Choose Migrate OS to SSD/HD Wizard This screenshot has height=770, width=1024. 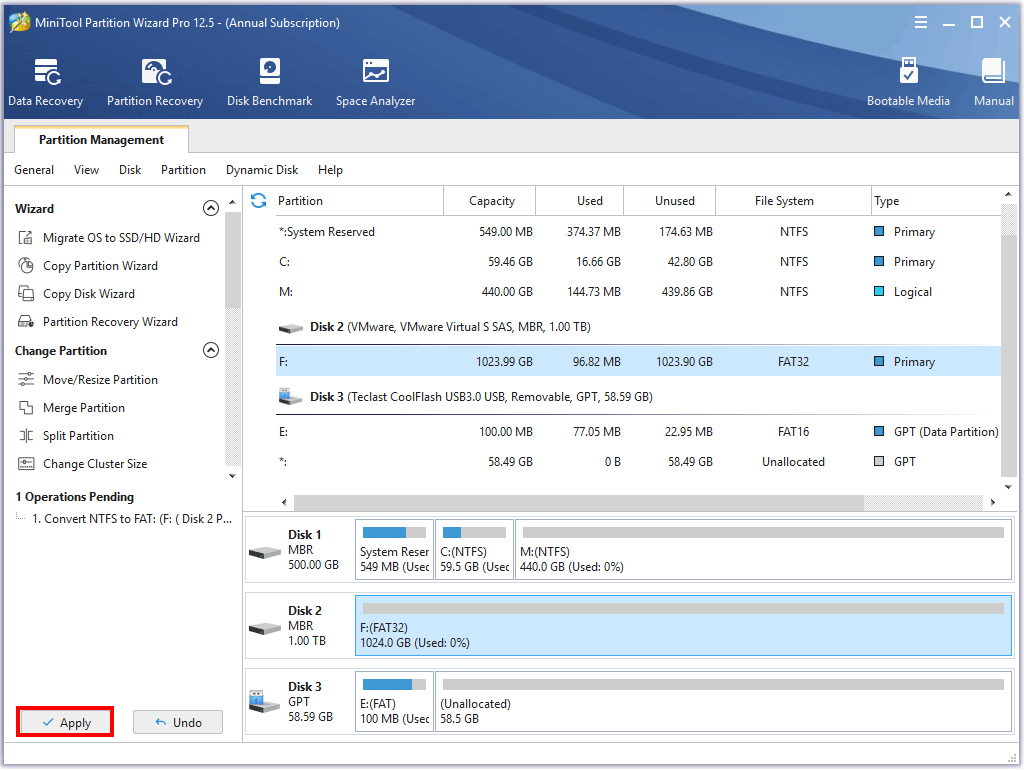tap(121, 238)
